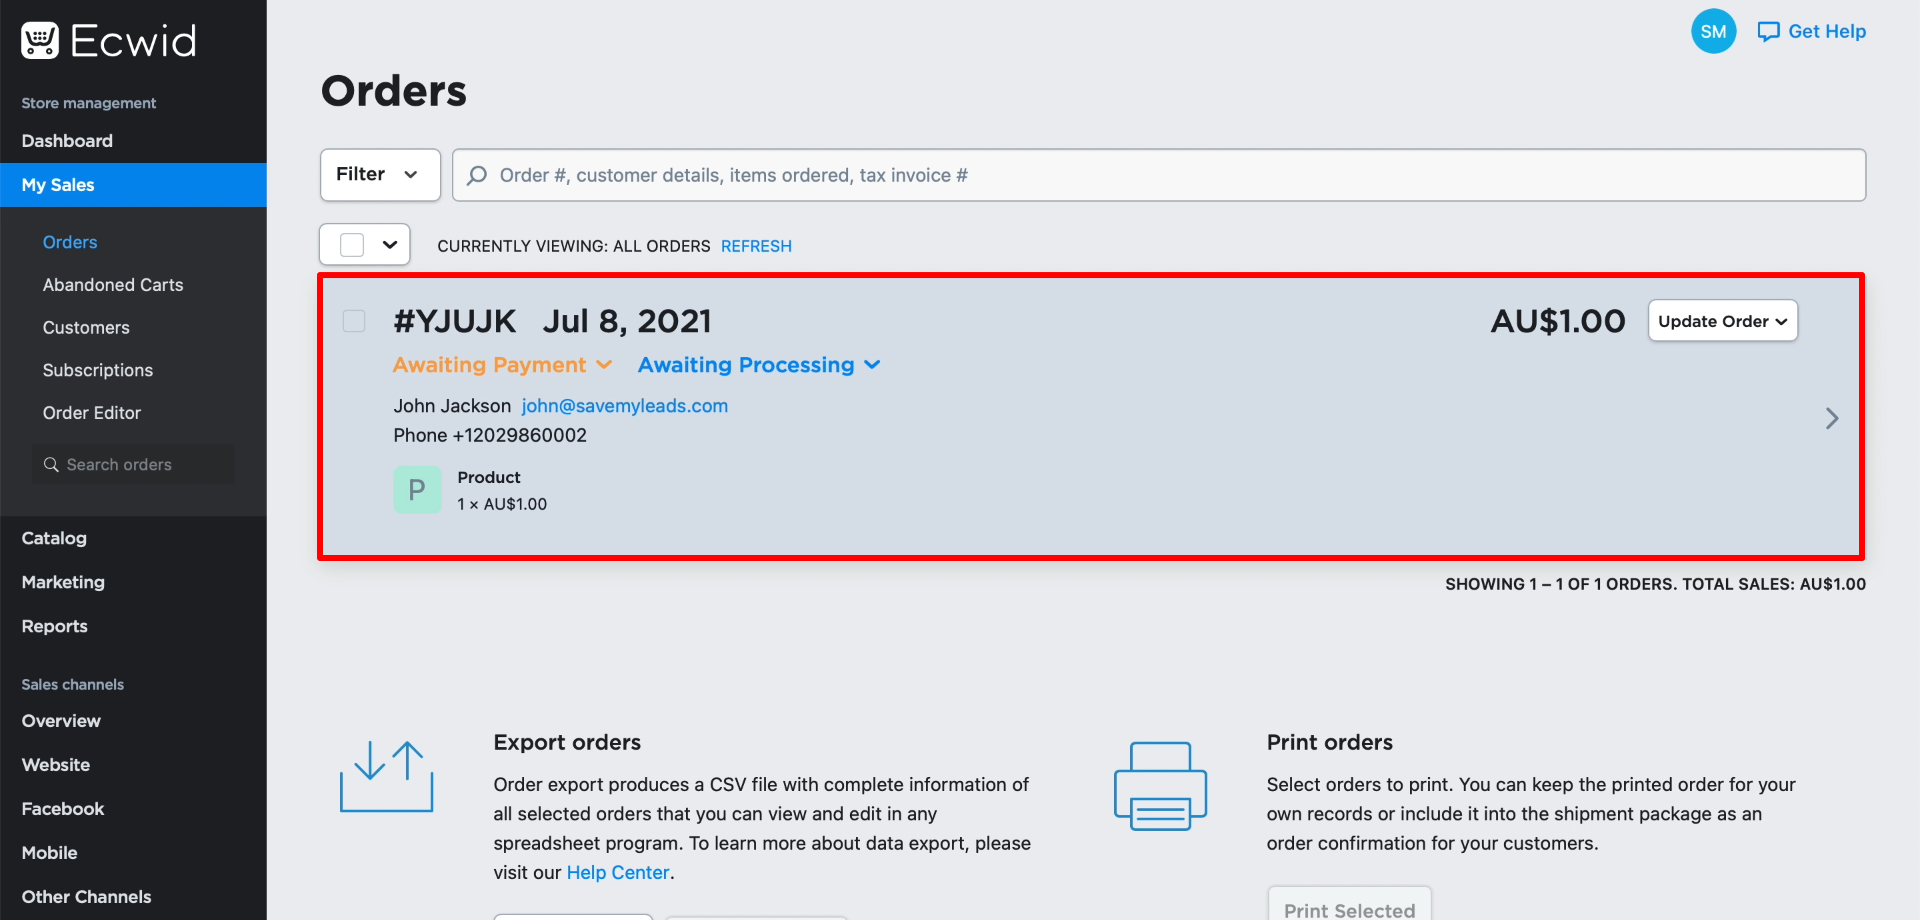Image resolution: width=1920 pixels, height=920 pixels.
Task: Open Orders submenu item
Action: click(x=70, y=242)
